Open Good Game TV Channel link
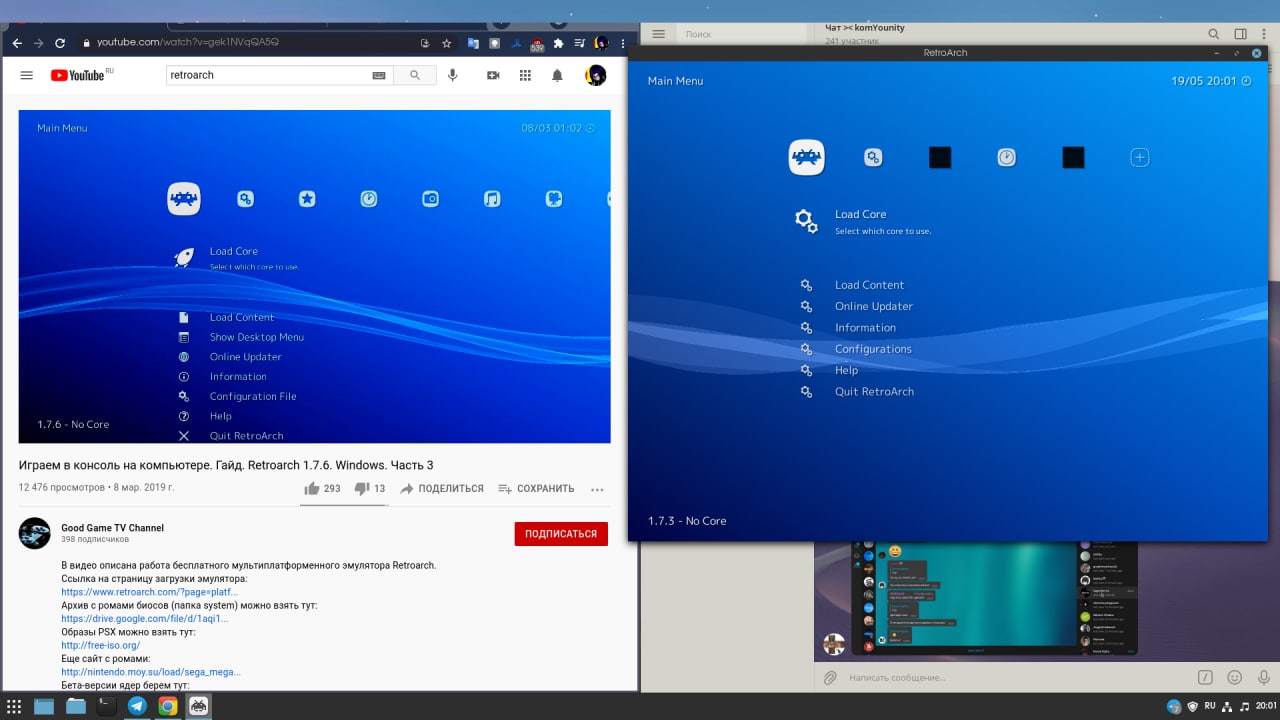 112,528
